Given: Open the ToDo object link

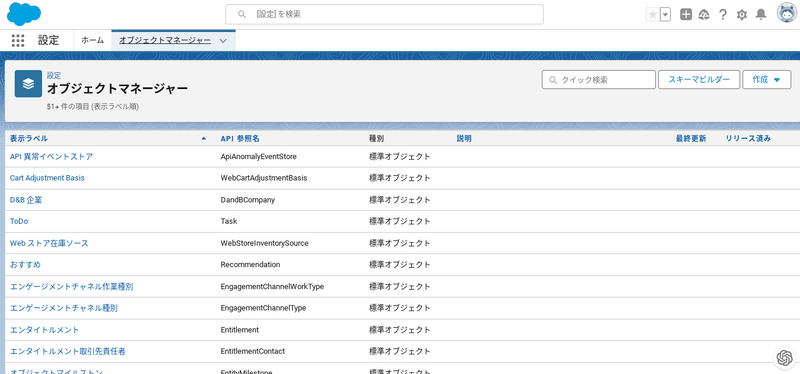Looking at the screenshot, I should coord(18,221).
